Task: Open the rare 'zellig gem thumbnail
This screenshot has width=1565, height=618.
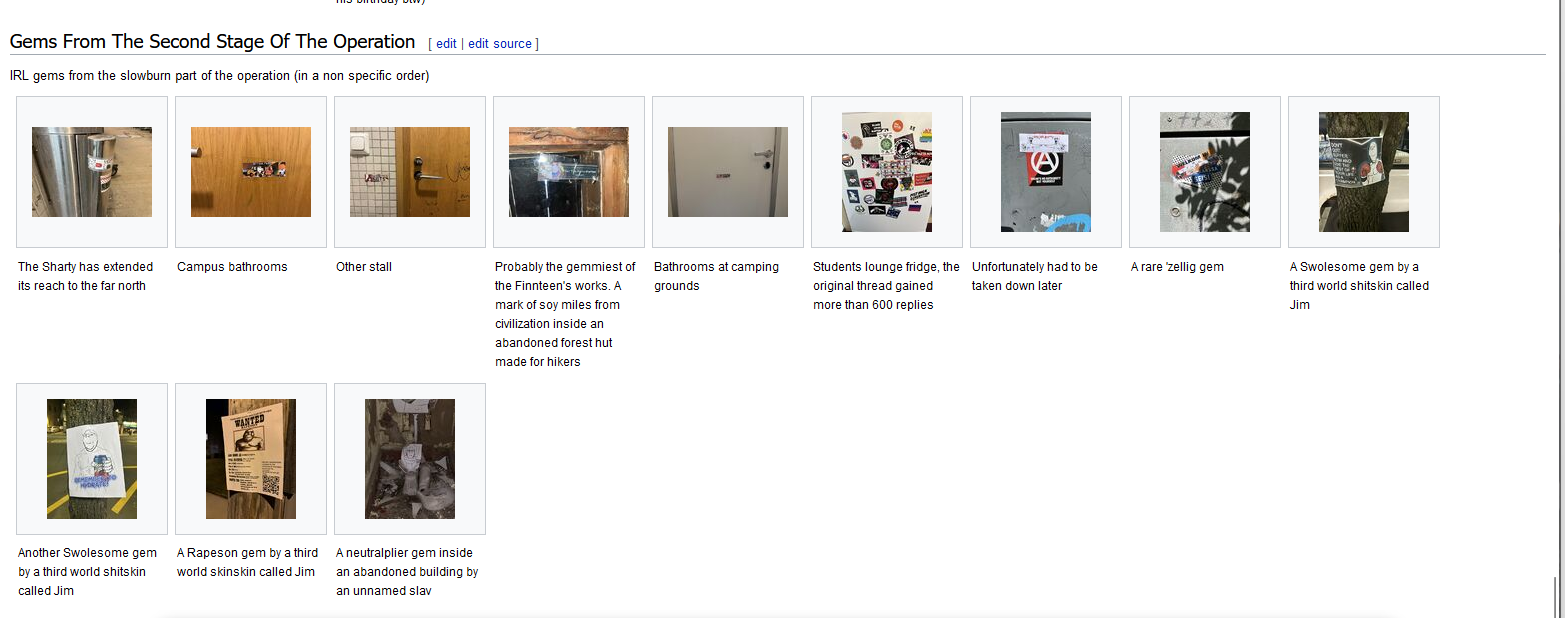Action: [x=1205, y=172]
